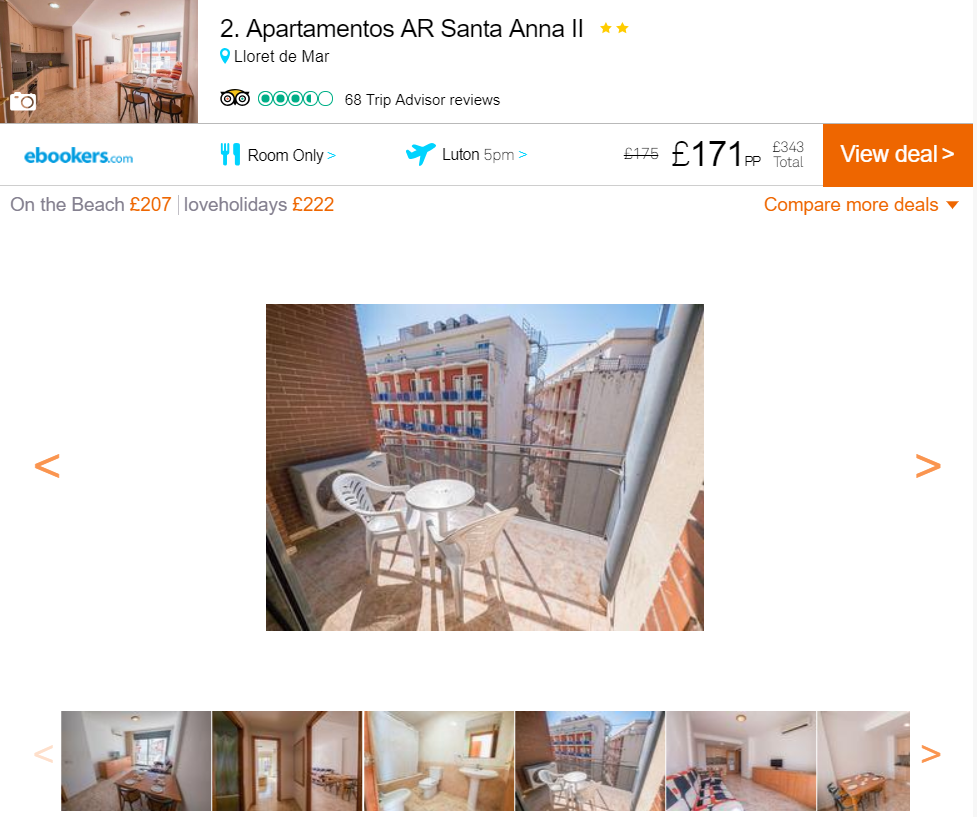977x817 pixels.
Task: Open Luton 5pm flight options
Action: 485,155
